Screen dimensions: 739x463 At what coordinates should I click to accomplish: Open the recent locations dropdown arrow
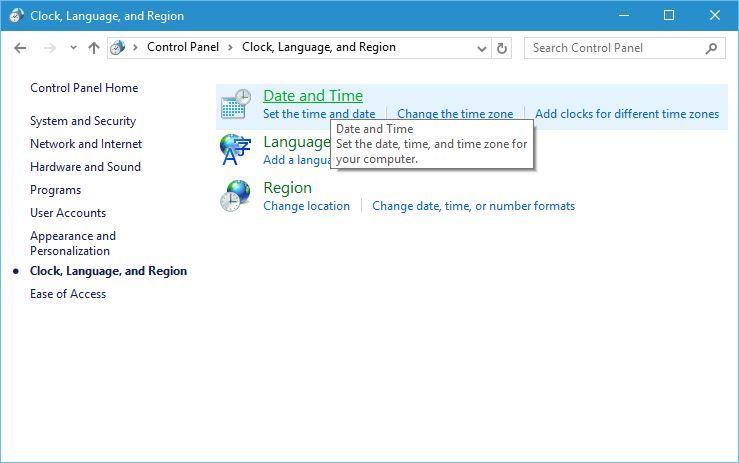coord(74,48)
